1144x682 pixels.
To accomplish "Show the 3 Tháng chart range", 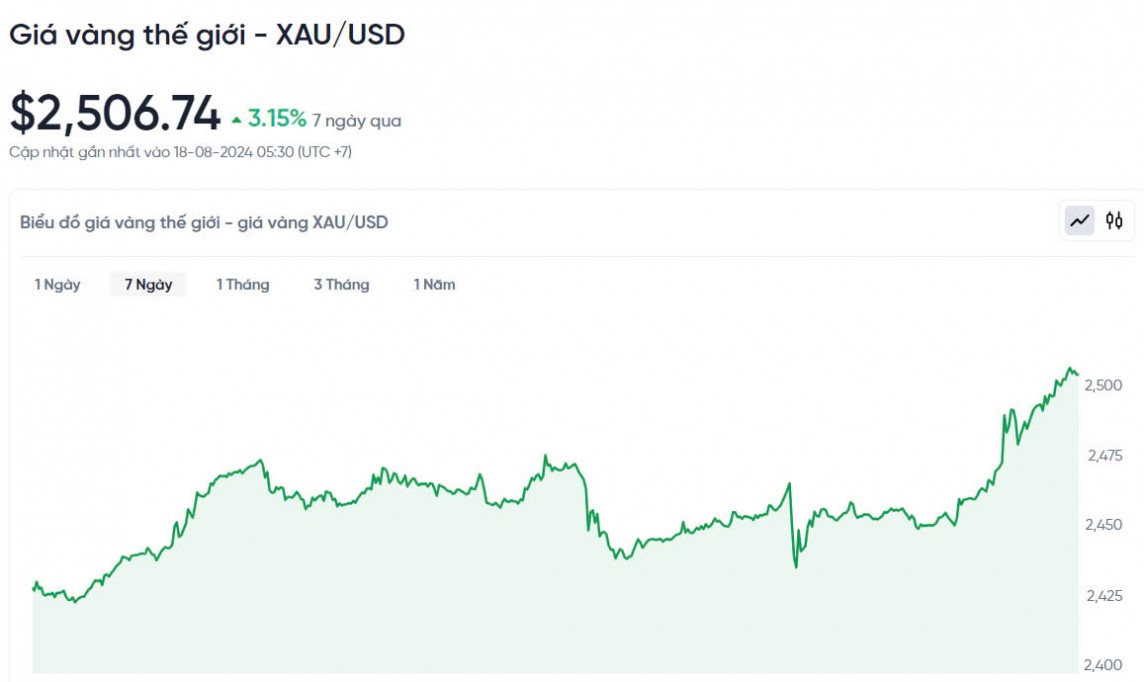I will click(341, 285).
